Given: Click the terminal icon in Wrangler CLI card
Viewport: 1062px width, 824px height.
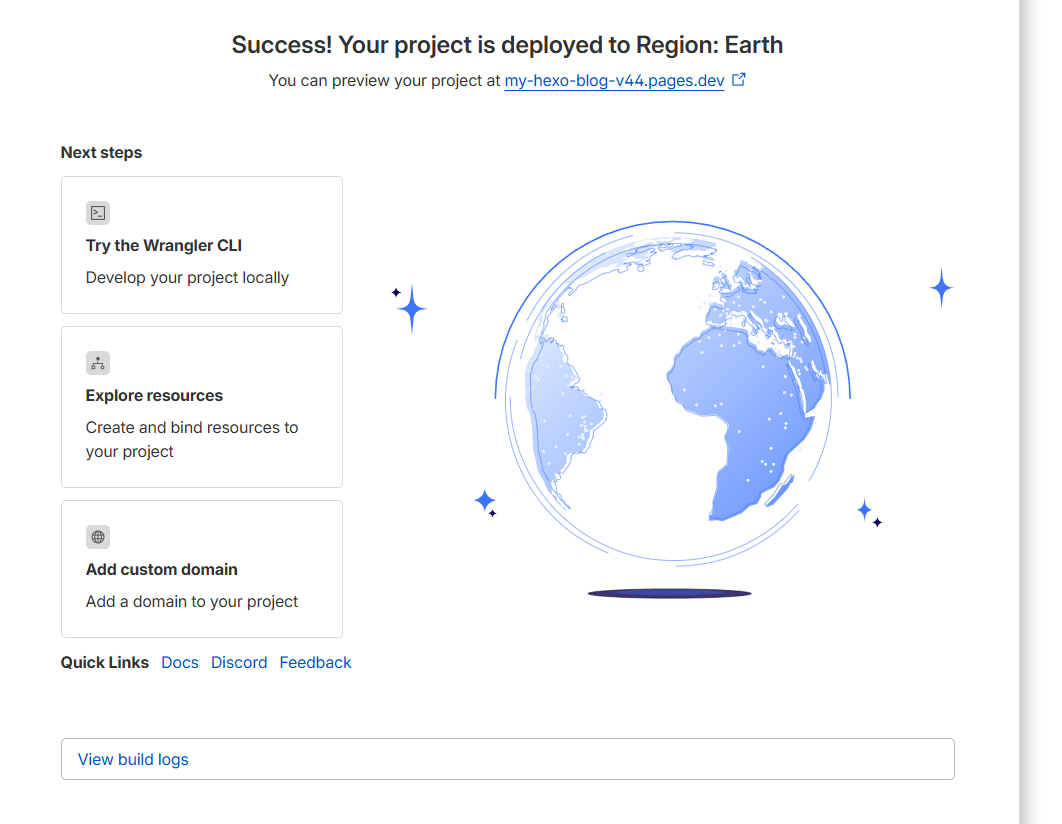Looking at the screenshot, I should click(98, 213).
